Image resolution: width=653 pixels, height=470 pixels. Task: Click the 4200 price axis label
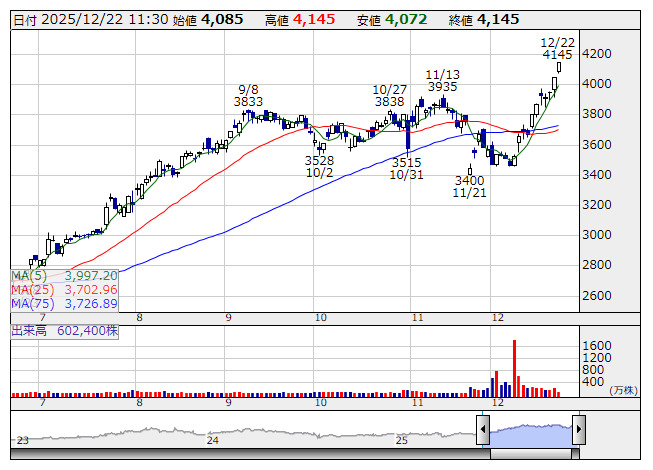point(597,54)
